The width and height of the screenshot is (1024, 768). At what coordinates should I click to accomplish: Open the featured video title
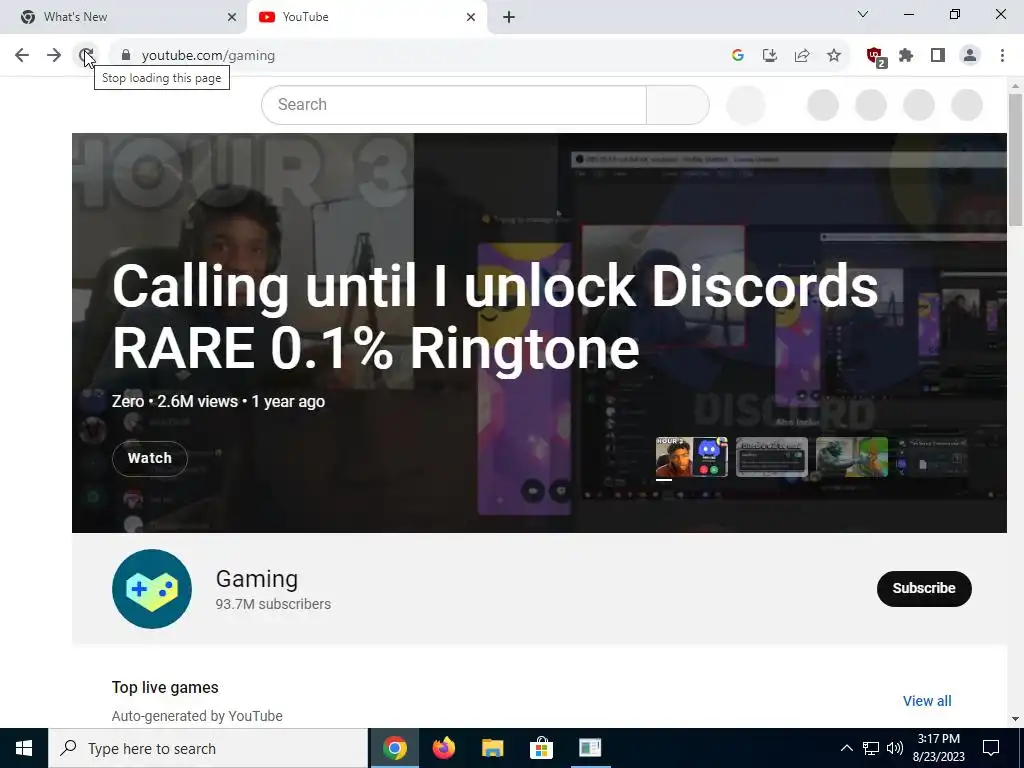495,317
